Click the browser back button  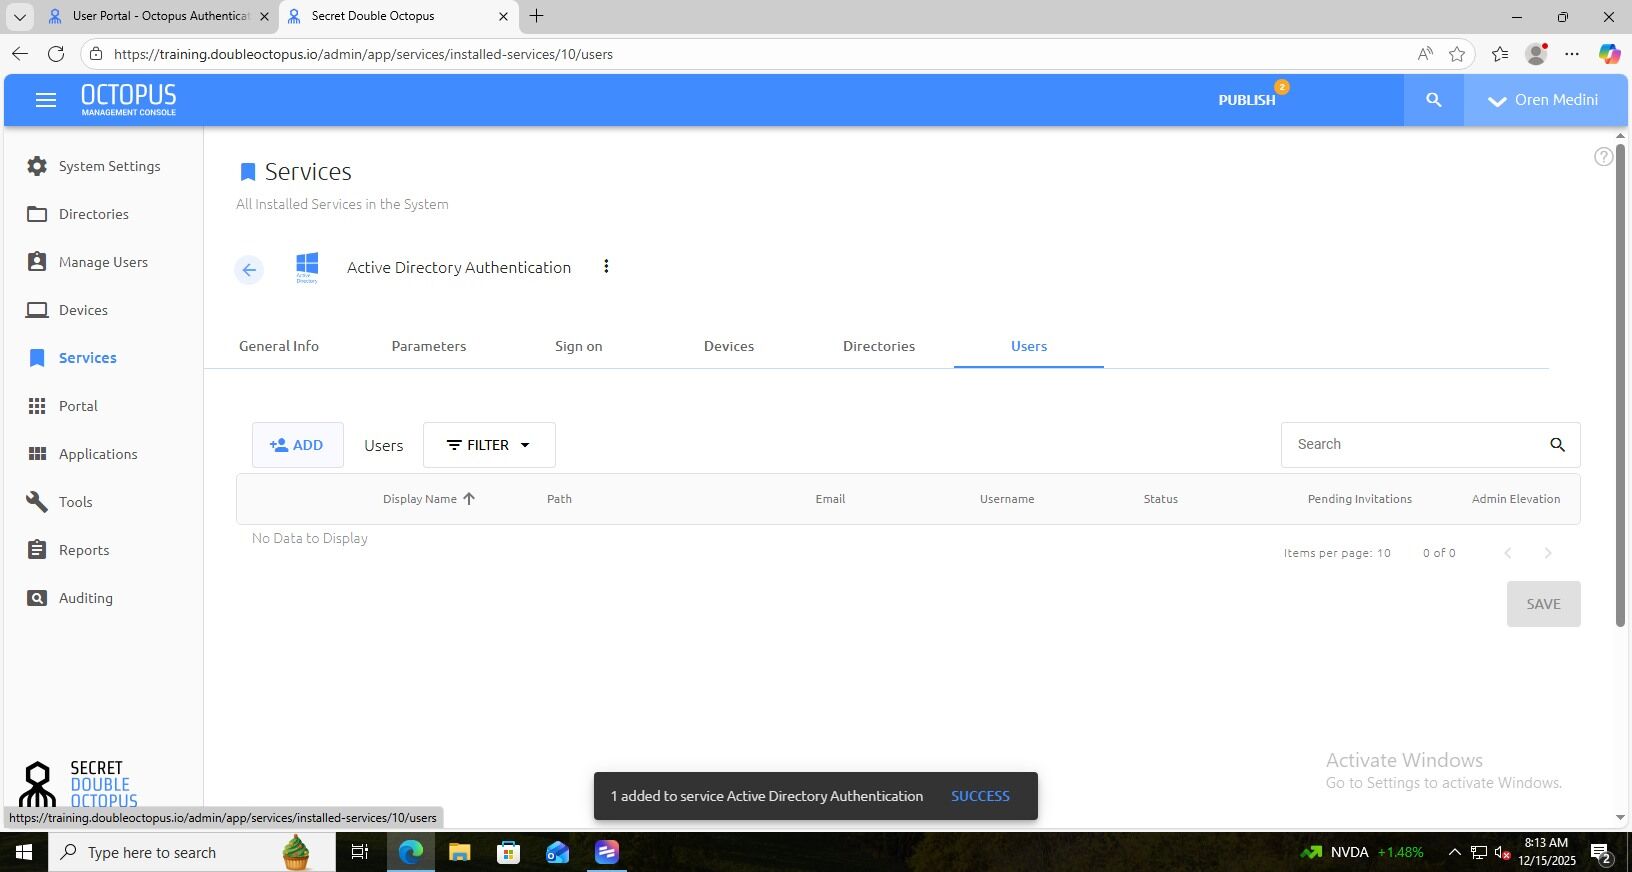[20, 54]
